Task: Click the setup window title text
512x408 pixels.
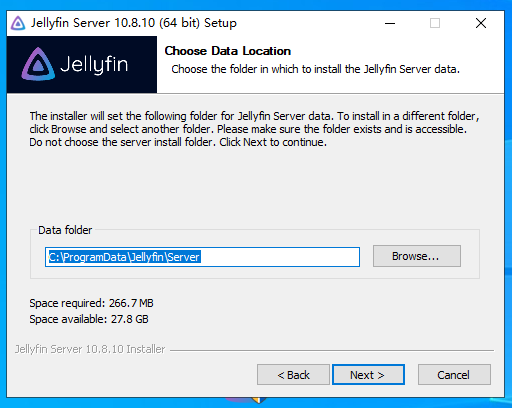Action: tap(134, 23)
